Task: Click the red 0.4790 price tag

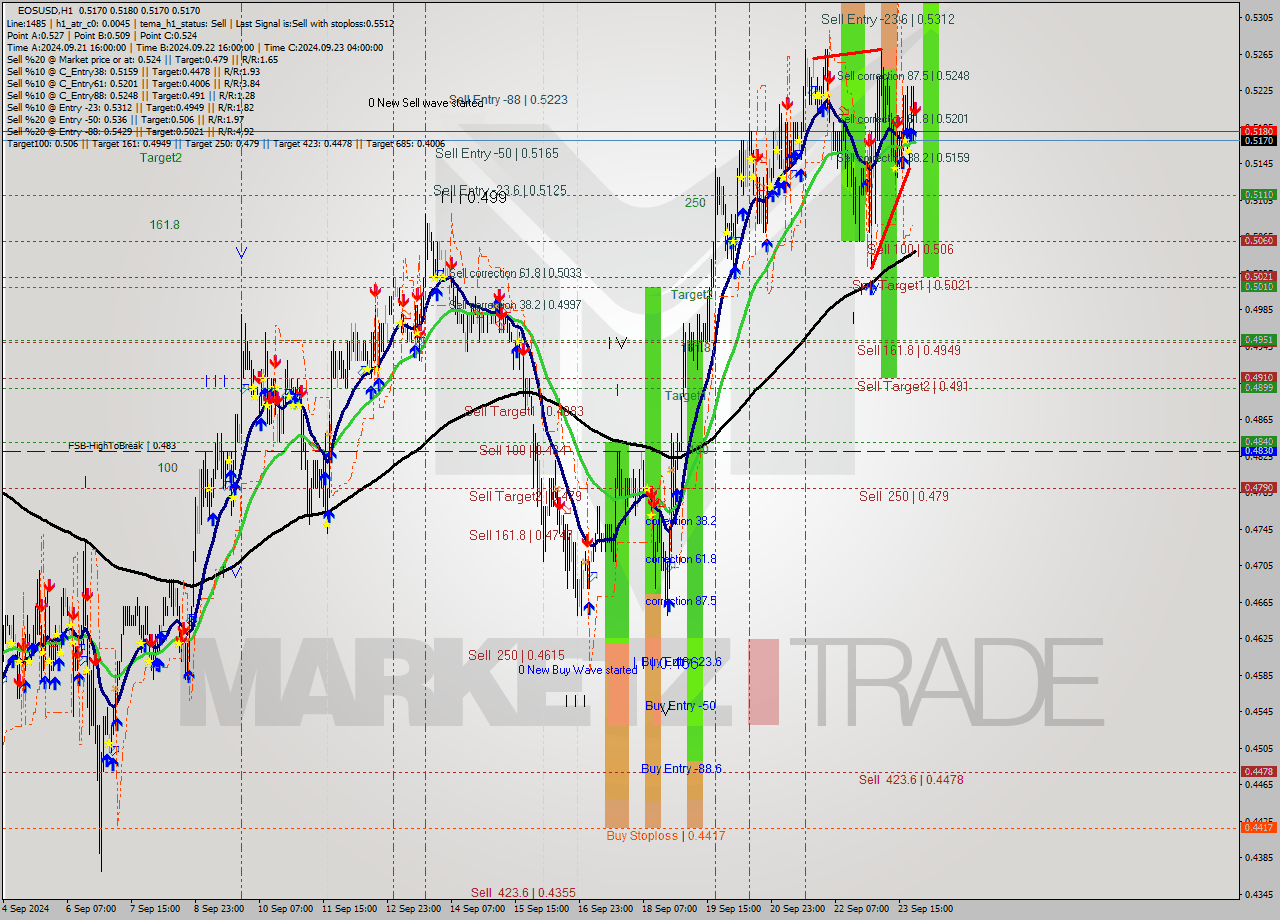Action: click(x=1257, y=488)
